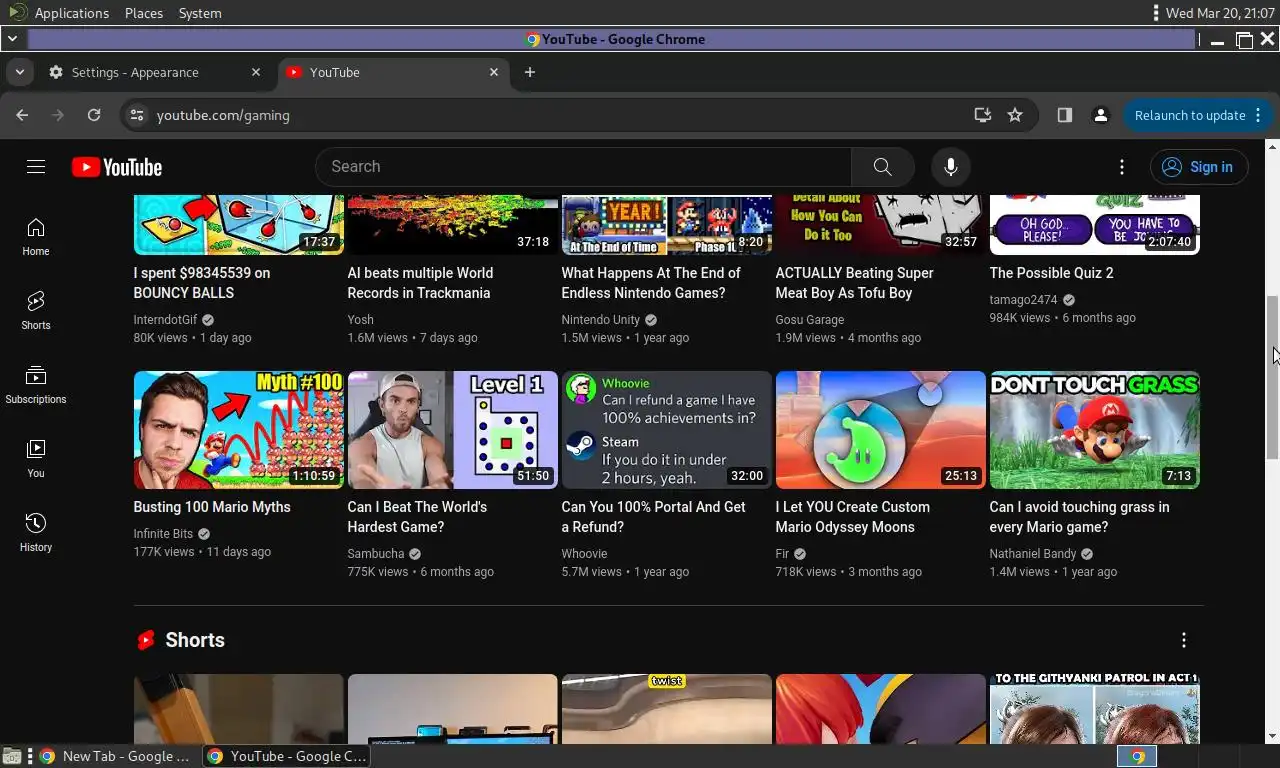Visit Gosu Garage channel
The width and height of the screenshot is (1280, 768).
810,320
